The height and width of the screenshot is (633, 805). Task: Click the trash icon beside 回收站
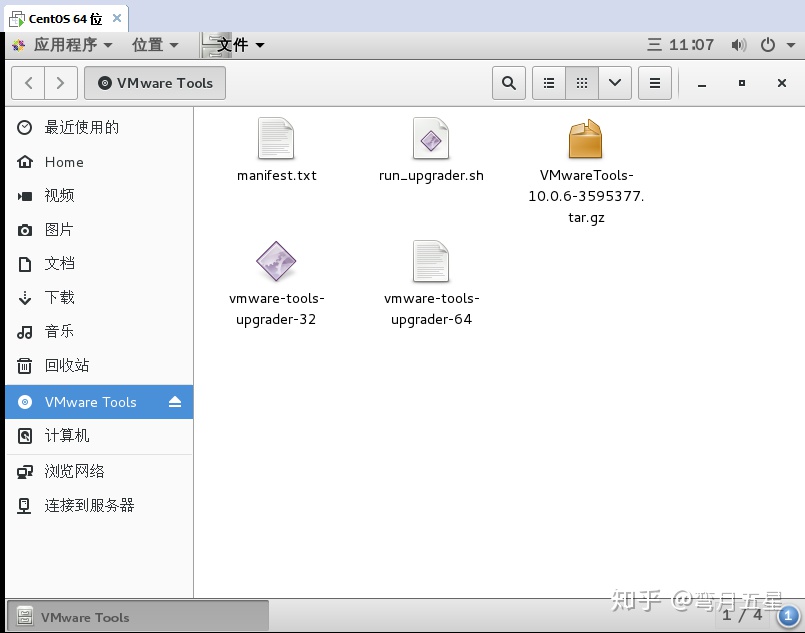(25, 366)
